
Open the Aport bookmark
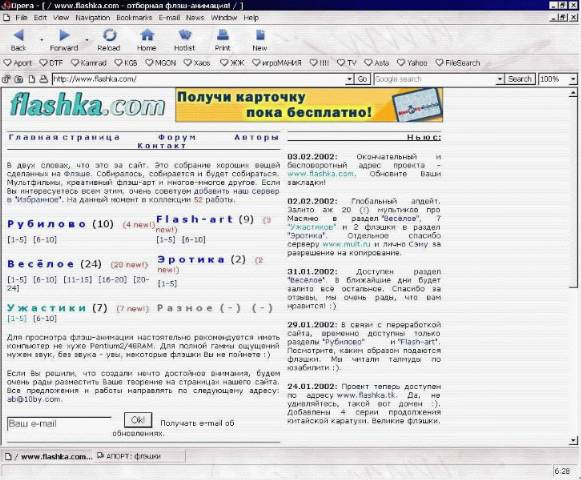point(17,63)
